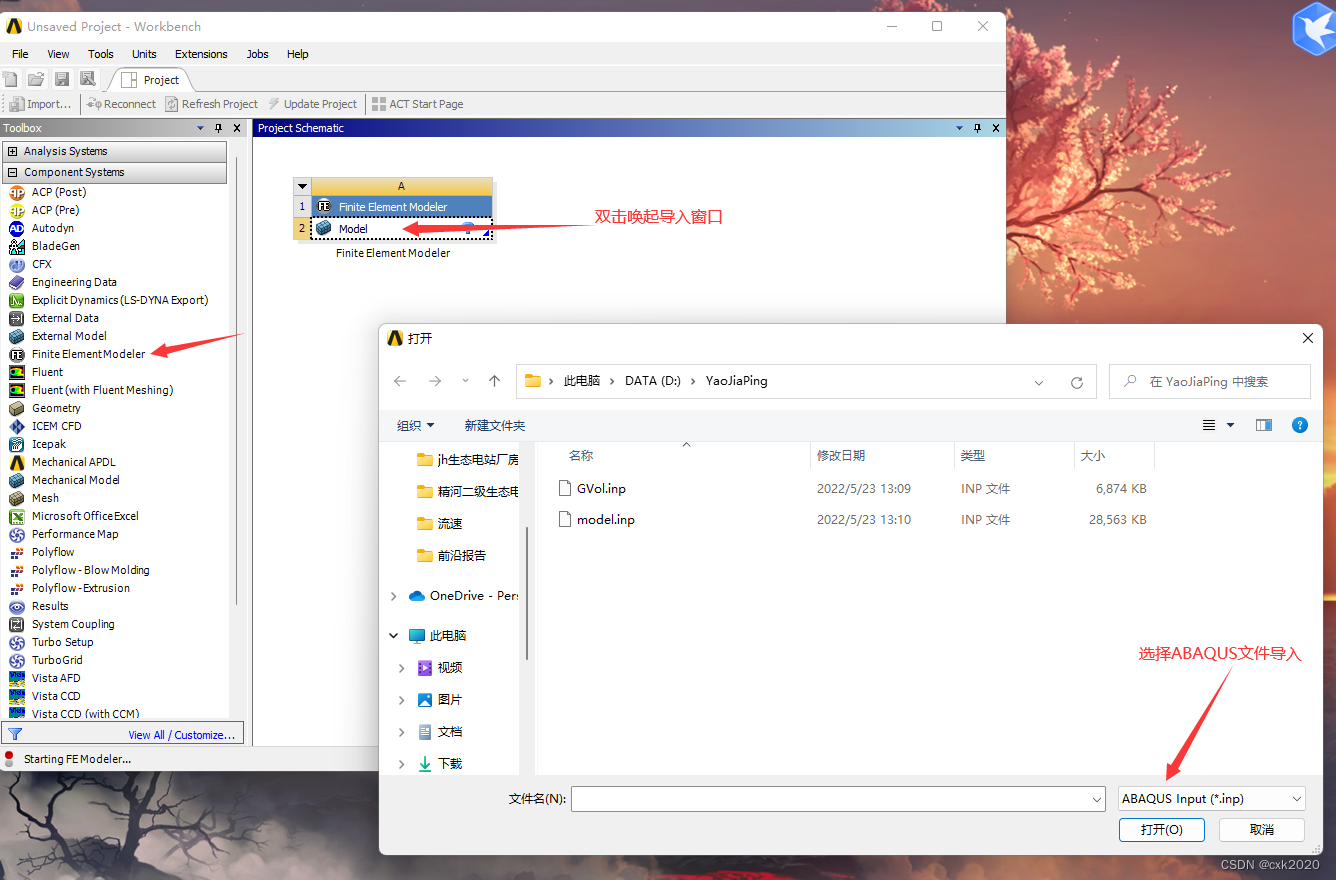Open the Tools menu
This screenshot has width=1336, height=880.
[101, 54]
